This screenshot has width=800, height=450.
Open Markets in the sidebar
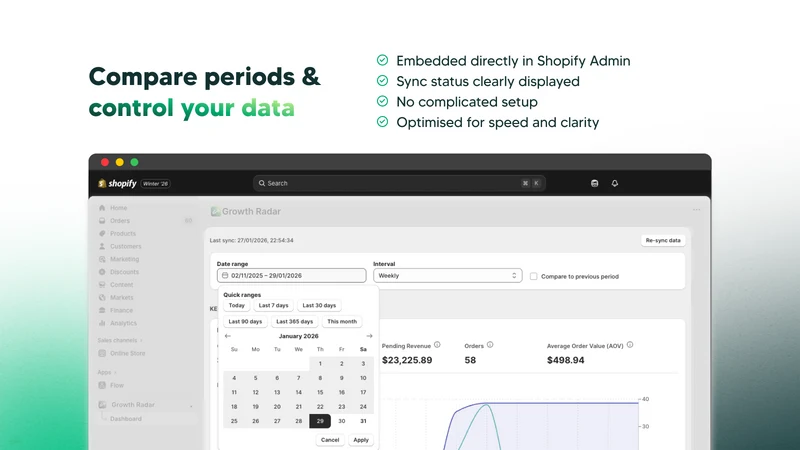(121, 297)
